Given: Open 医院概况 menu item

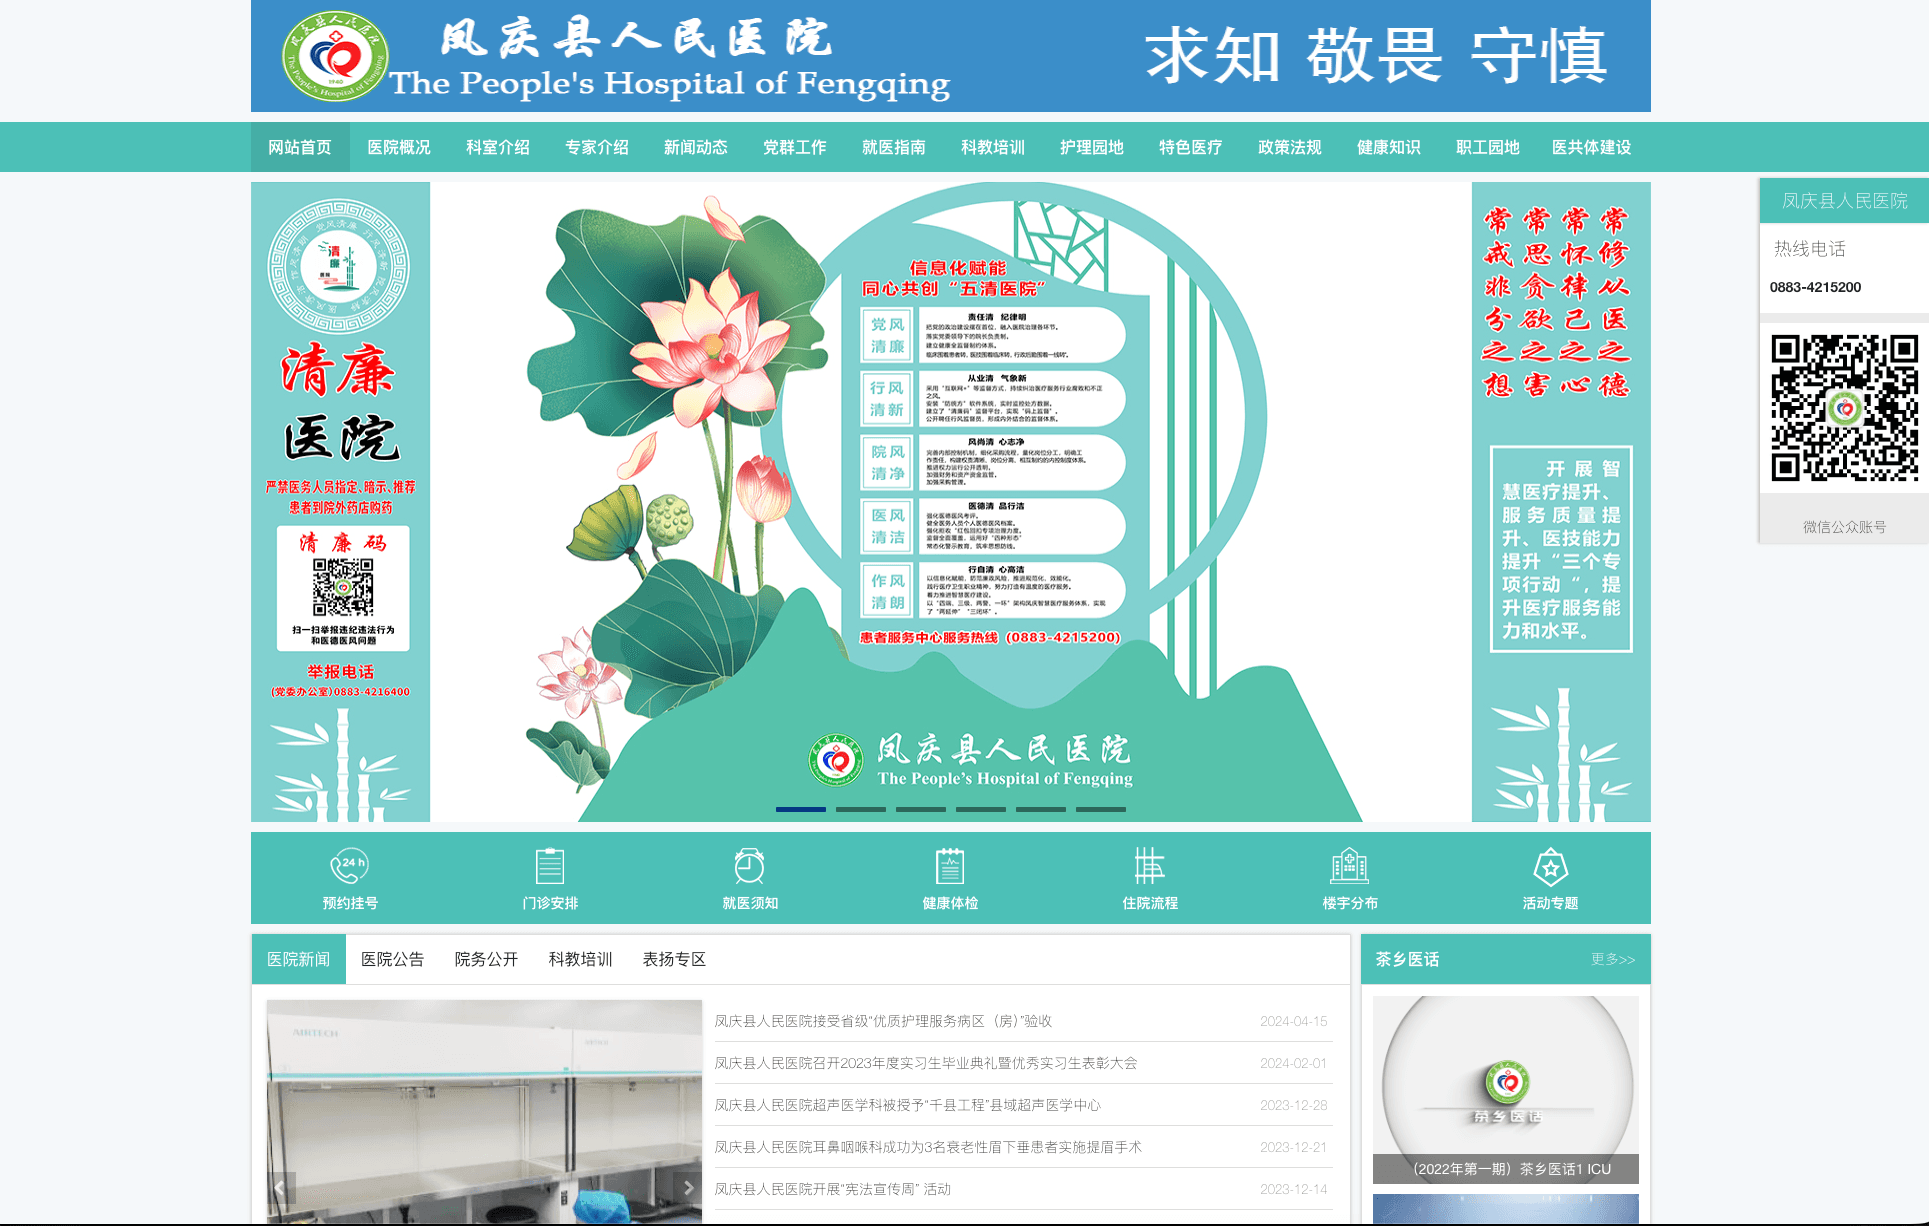Looking at the screenshot, I should pos(399,147).
